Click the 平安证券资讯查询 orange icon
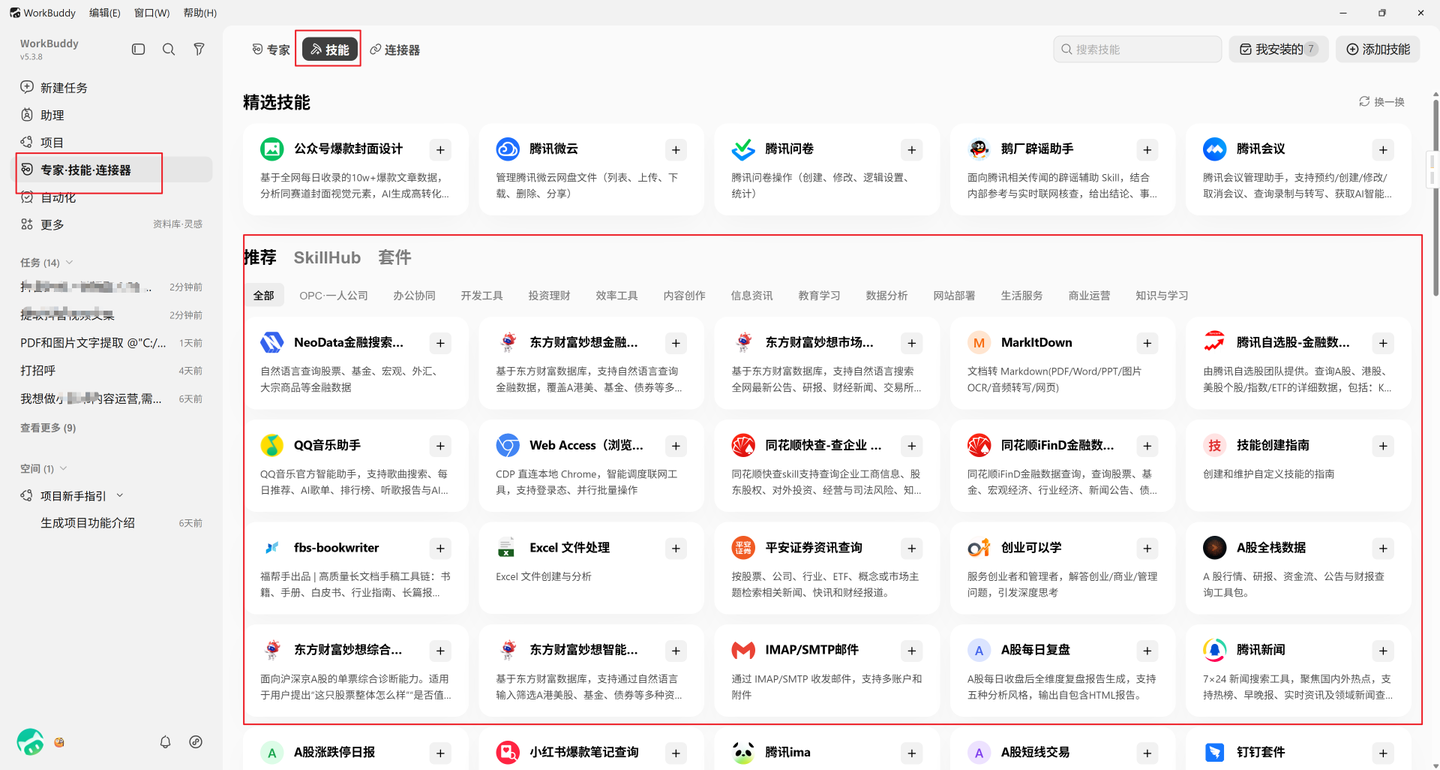 pyautogui.click(x=743, y=548)
